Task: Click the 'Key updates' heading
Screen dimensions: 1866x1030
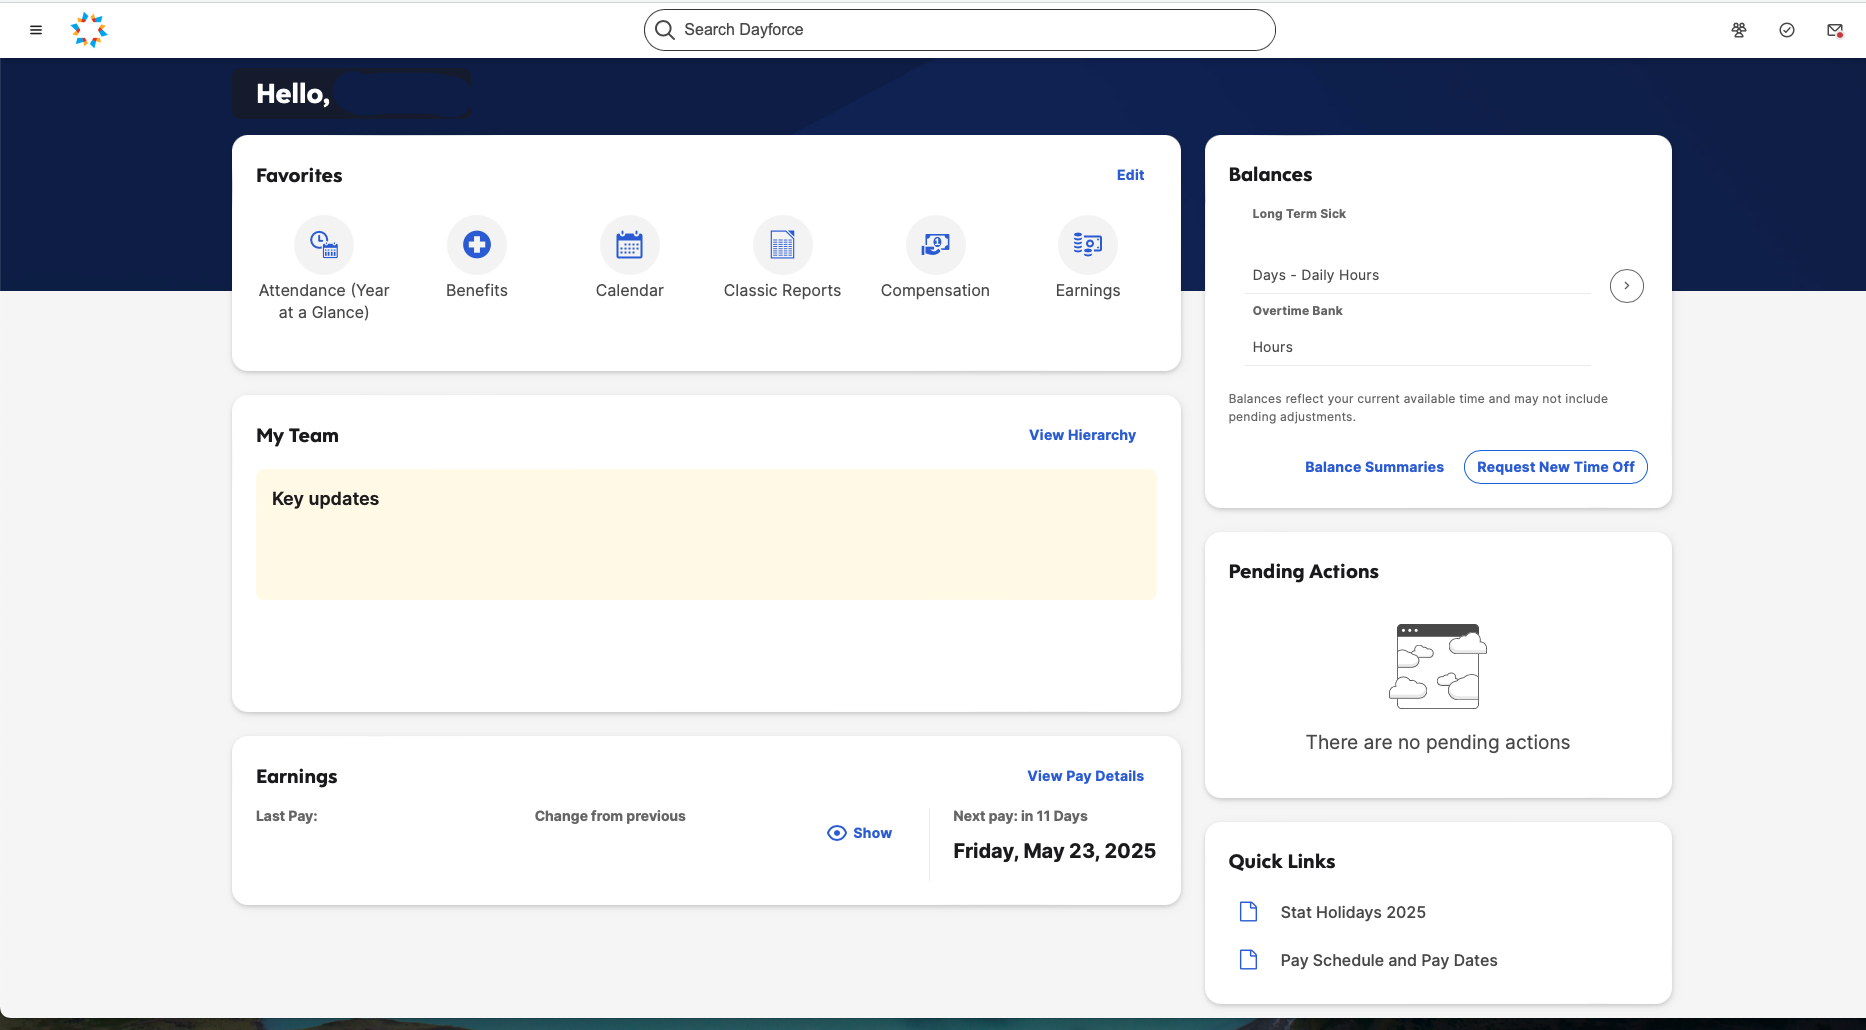Action: (x=325, y=499)
